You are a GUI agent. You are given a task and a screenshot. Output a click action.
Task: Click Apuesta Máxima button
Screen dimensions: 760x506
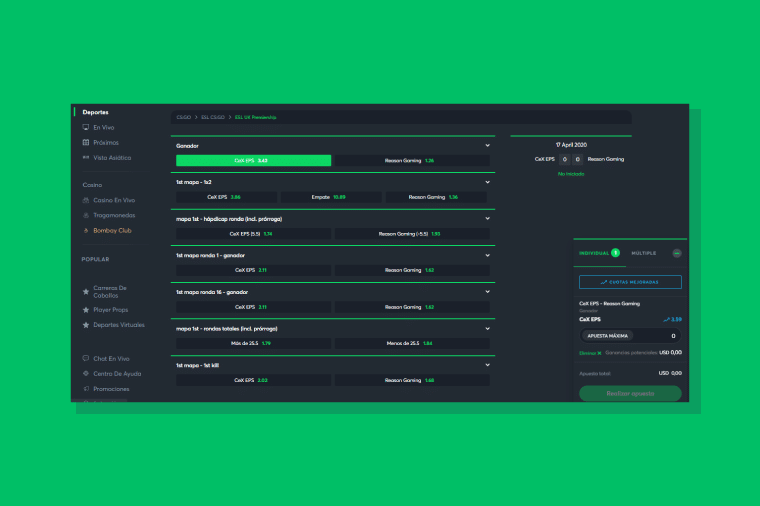click(607, 335)
